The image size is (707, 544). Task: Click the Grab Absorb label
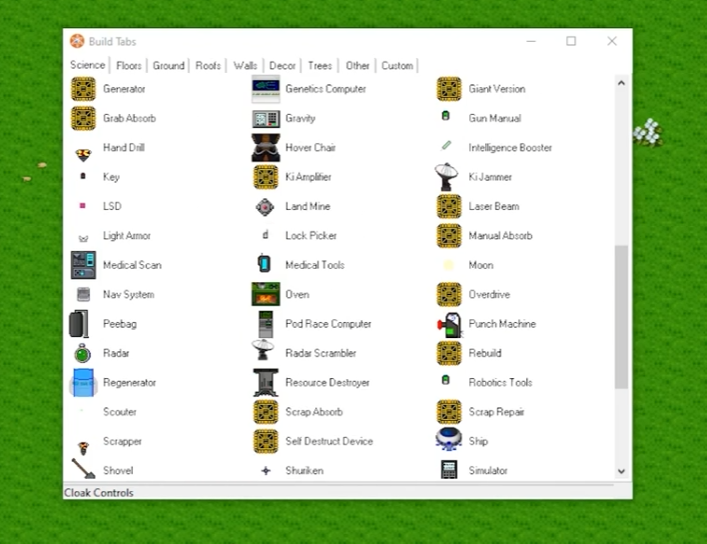point(129,118)
